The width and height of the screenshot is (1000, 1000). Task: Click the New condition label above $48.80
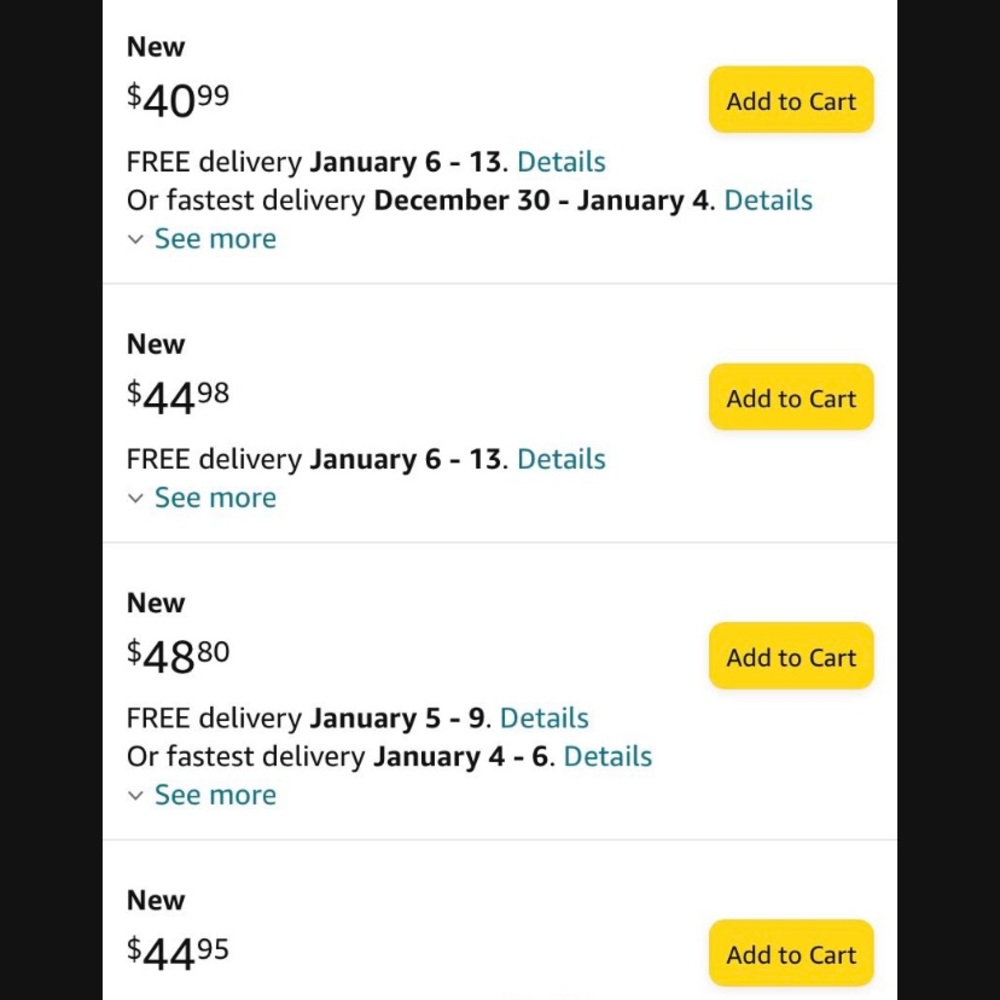pyautogui.click(x=156, y=603)
